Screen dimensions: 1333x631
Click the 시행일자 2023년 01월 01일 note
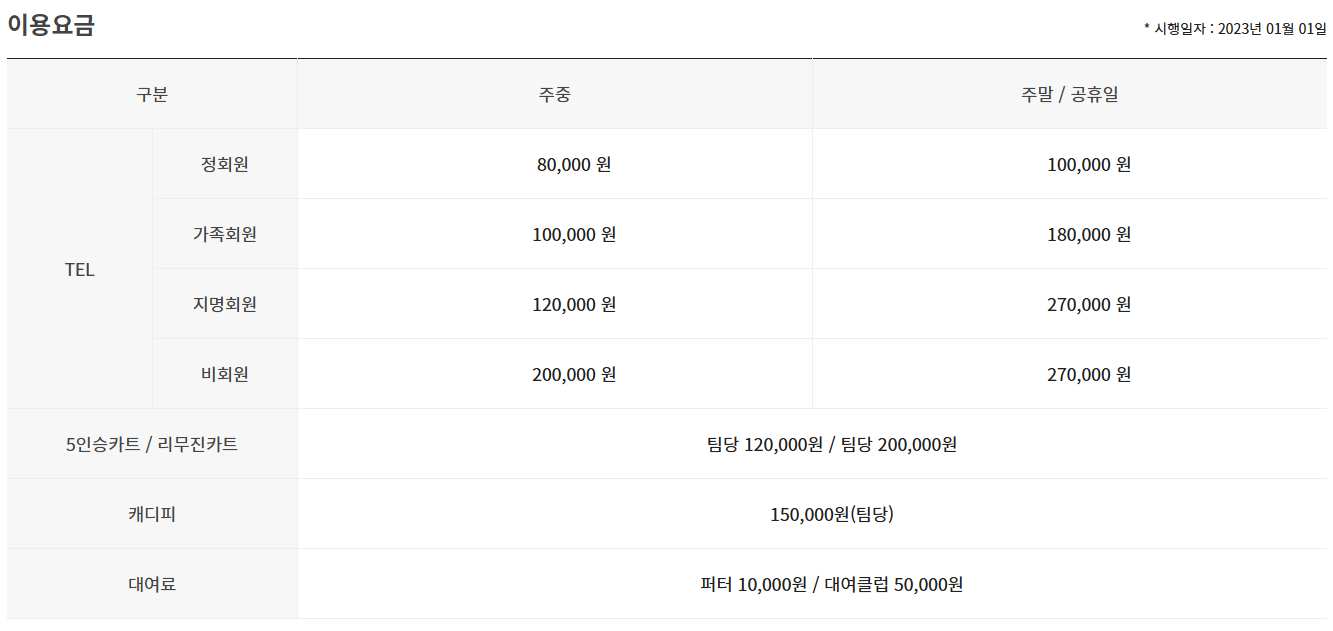1235,29
